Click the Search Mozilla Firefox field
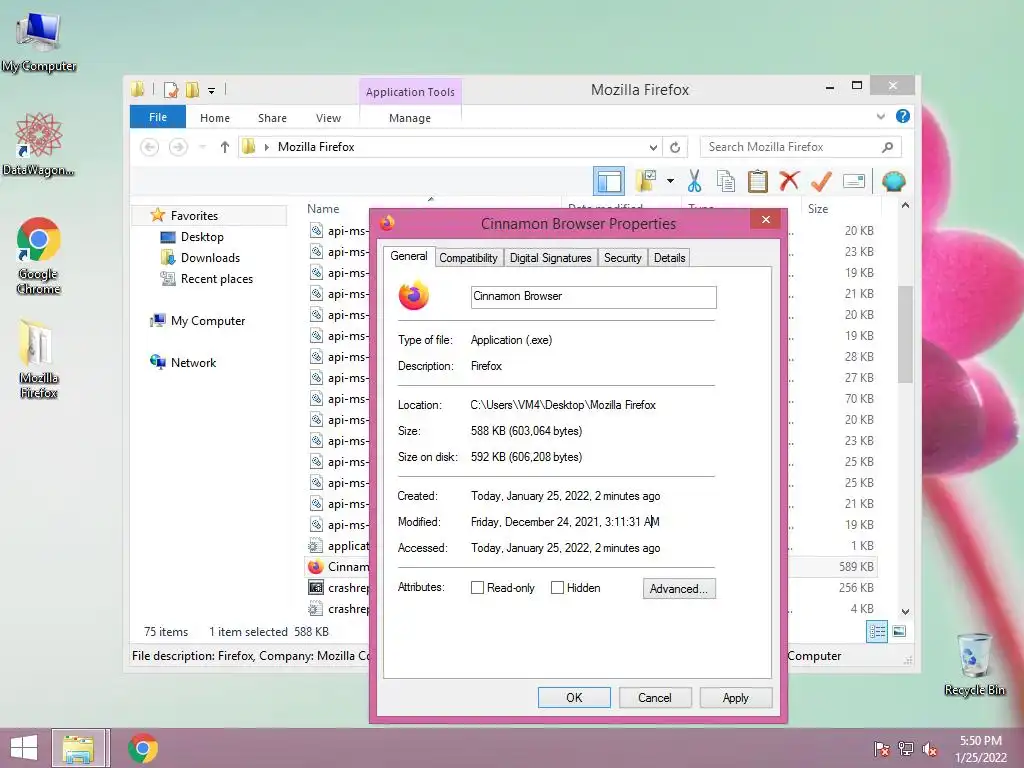 (x=800, y=147)
